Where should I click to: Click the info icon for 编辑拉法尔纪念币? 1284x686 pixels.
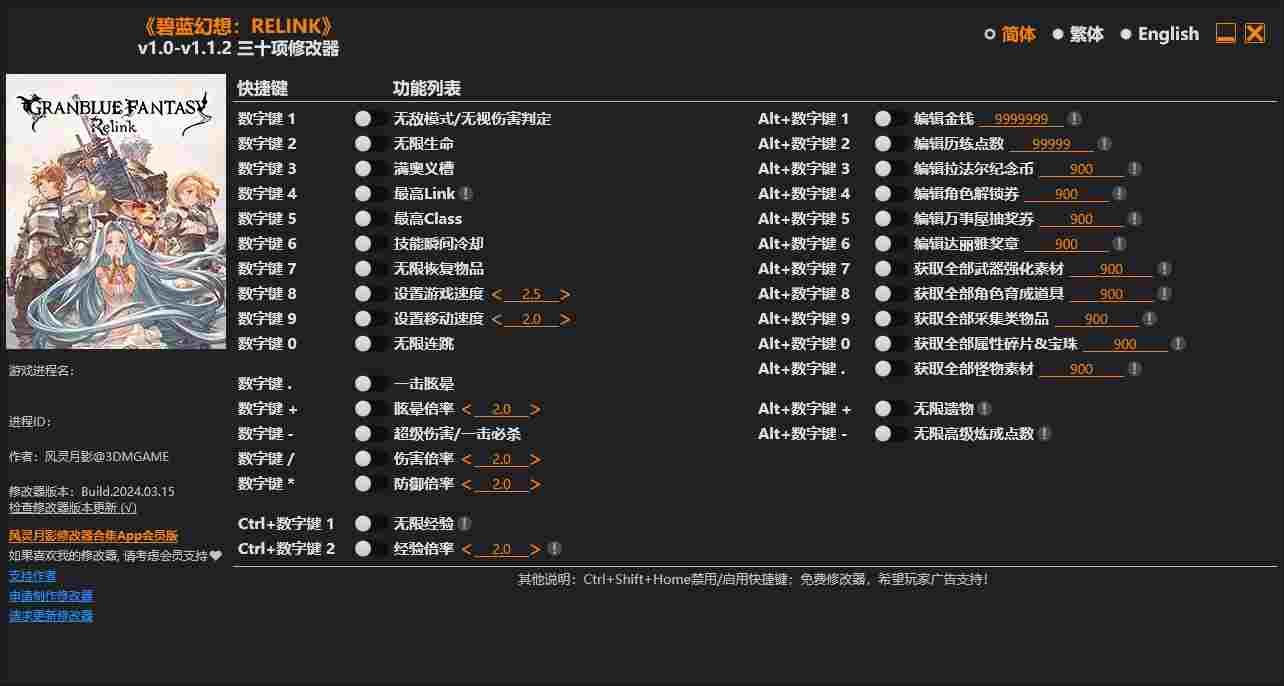point(1134,169)
